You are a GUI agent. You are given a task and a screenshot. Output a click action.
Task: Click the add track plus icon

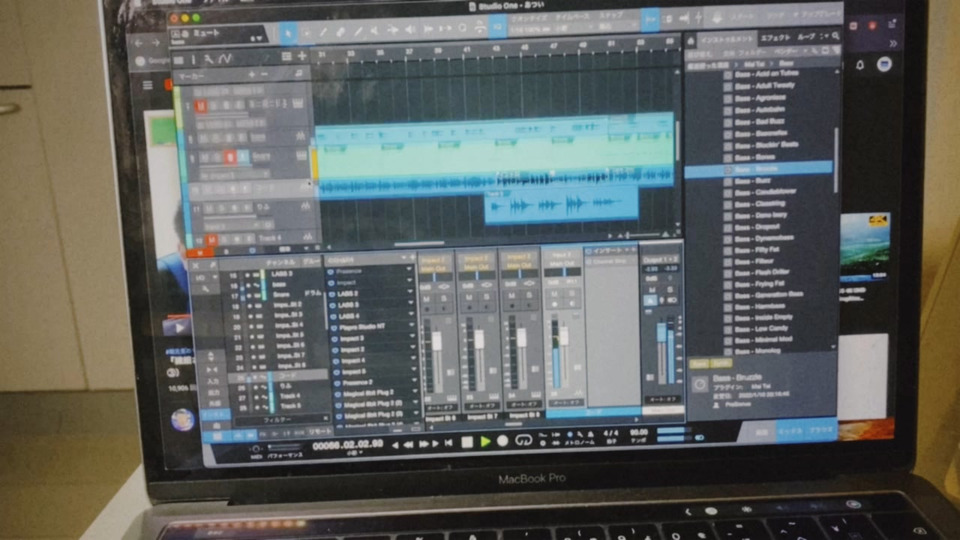click(x=302, y=56)
